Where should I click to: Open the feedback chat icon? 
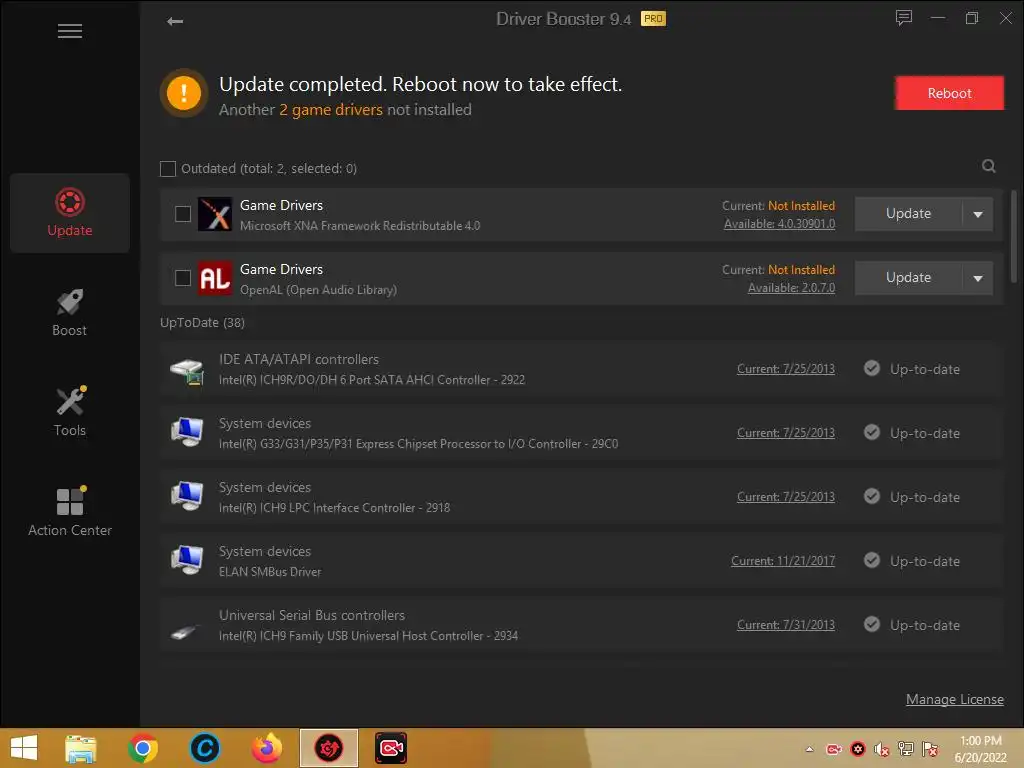click(x=903, y=18)
